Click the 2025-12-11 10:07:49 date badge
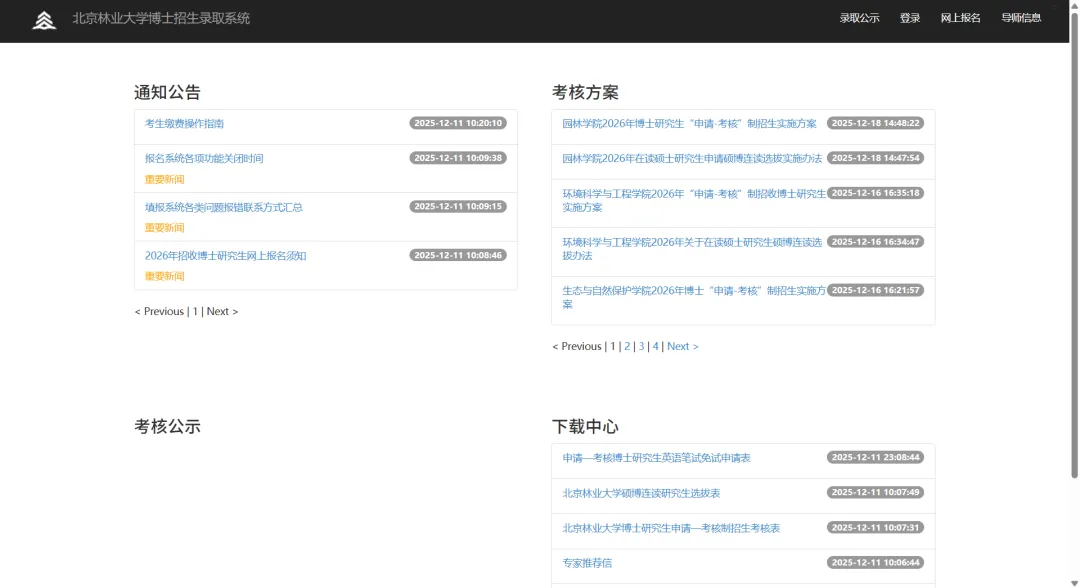The height and width of the screenshot is (588, 1080). coord(875,492)
